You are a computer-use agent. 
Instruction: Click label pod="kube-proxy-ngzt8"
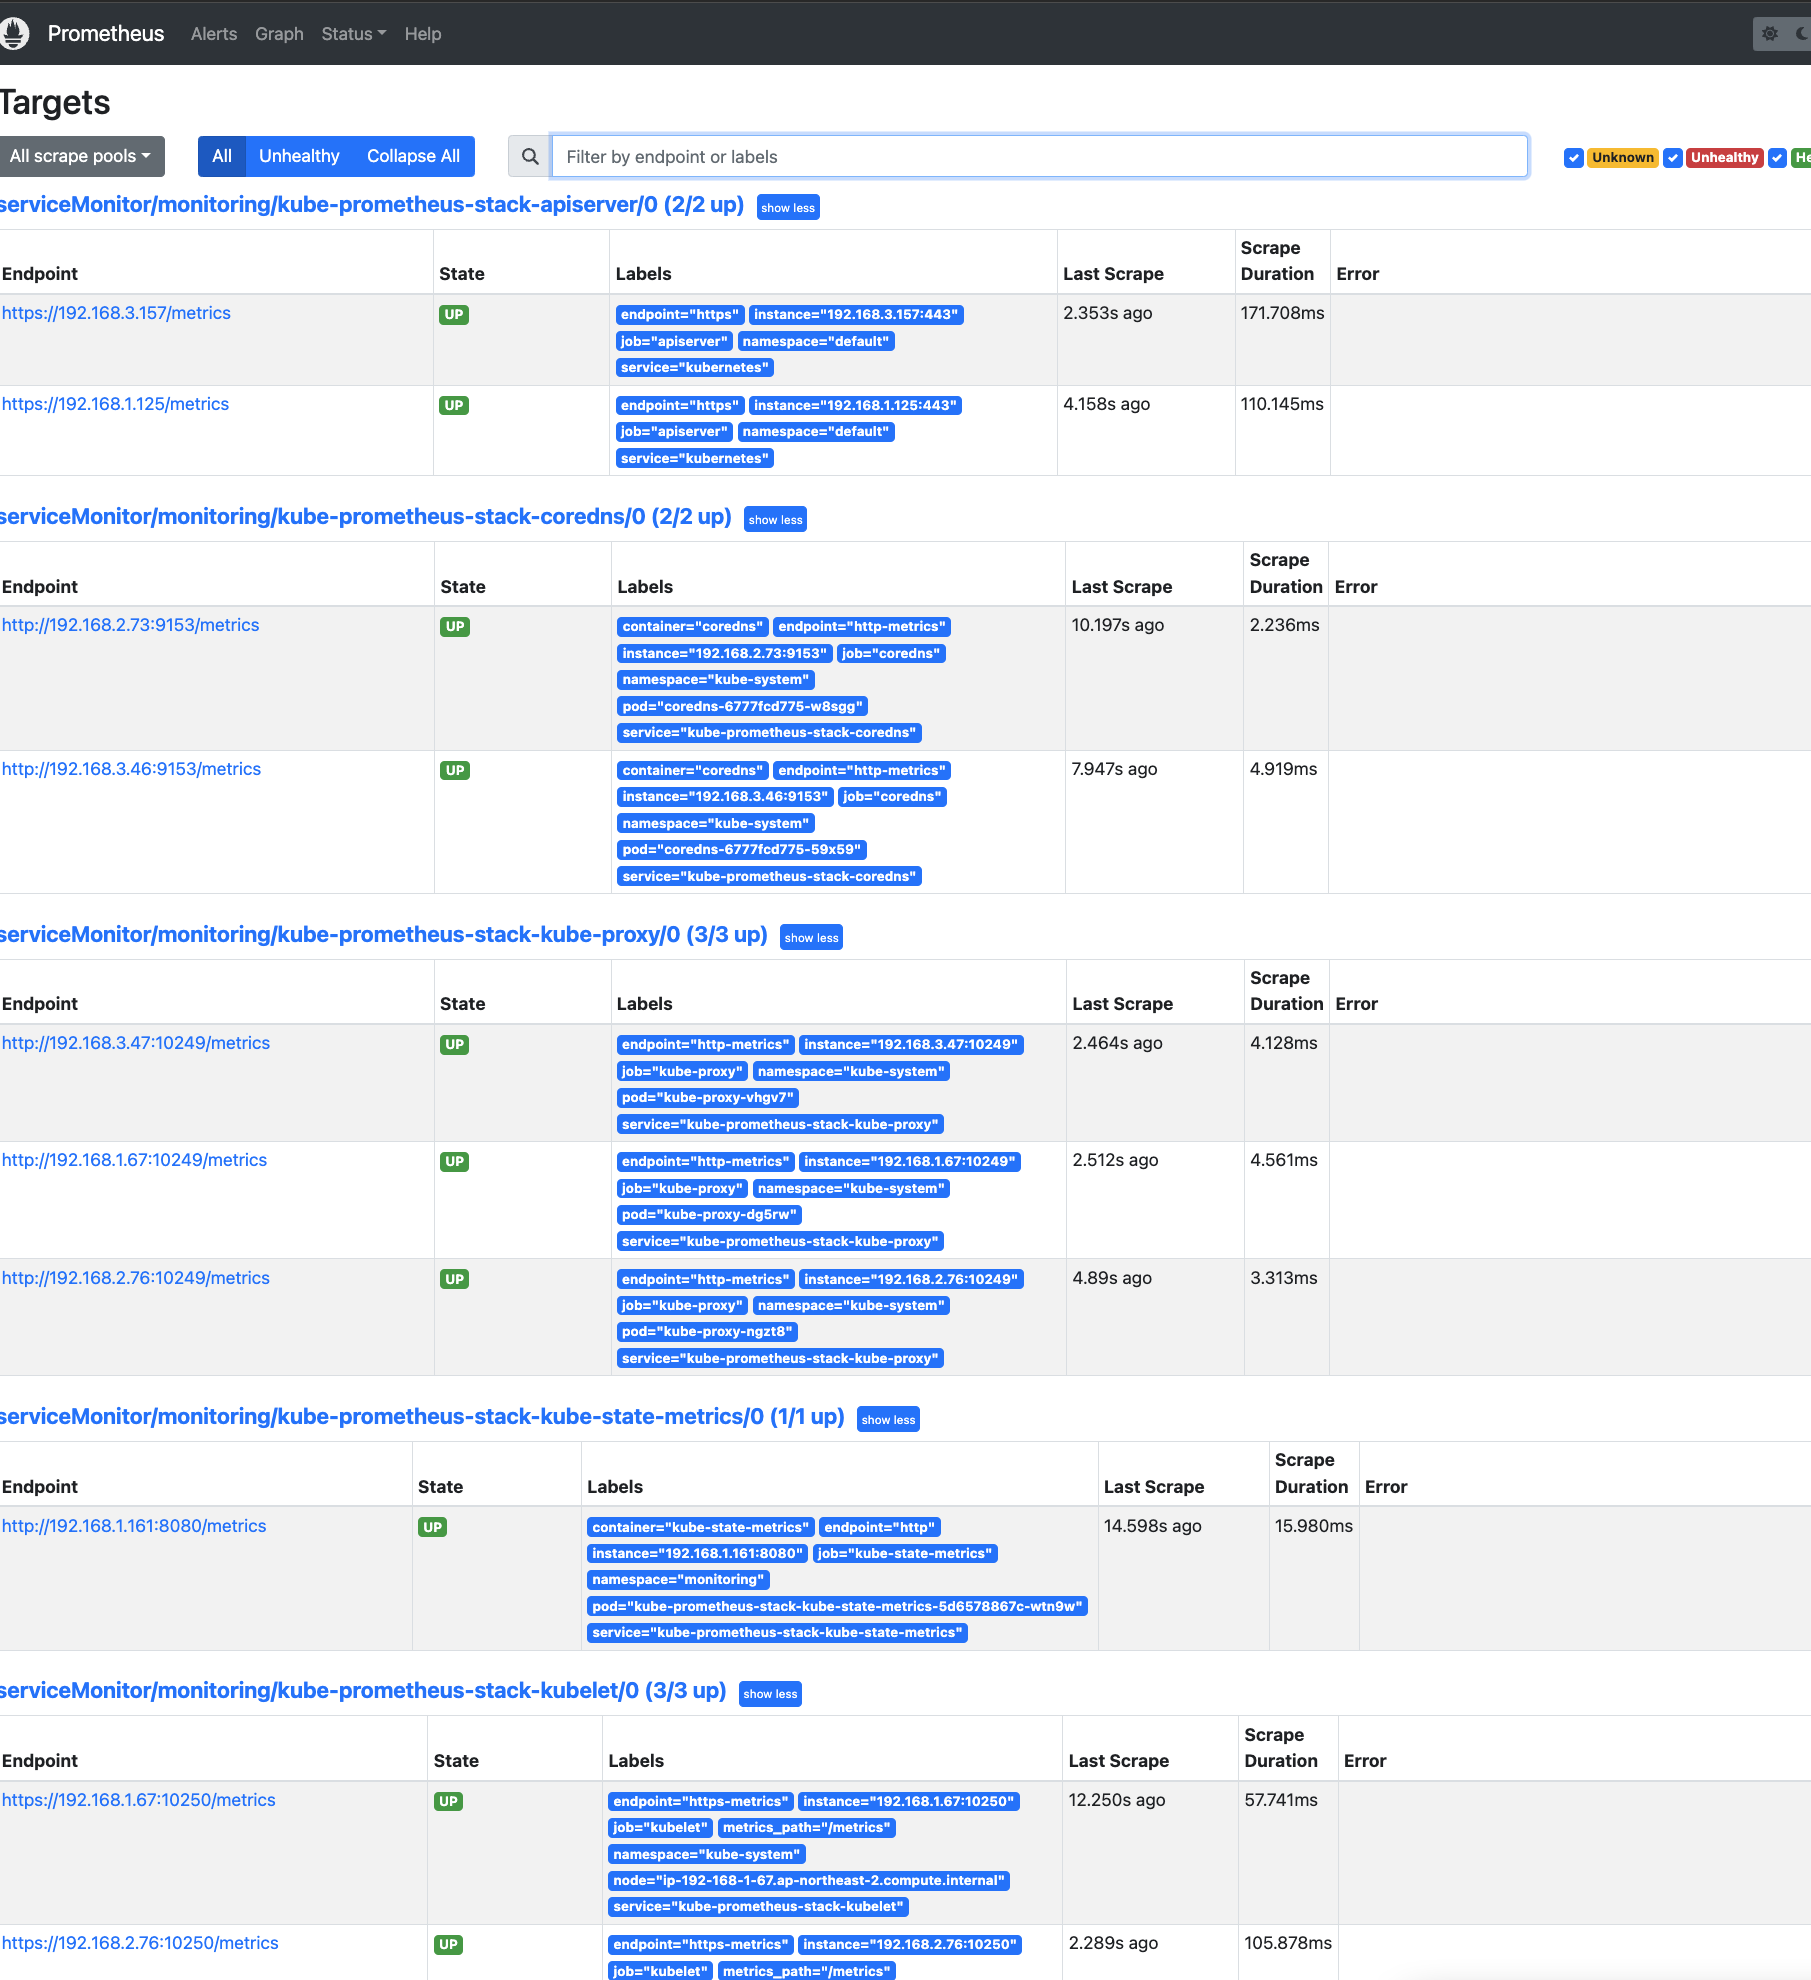click(707, 1331)
